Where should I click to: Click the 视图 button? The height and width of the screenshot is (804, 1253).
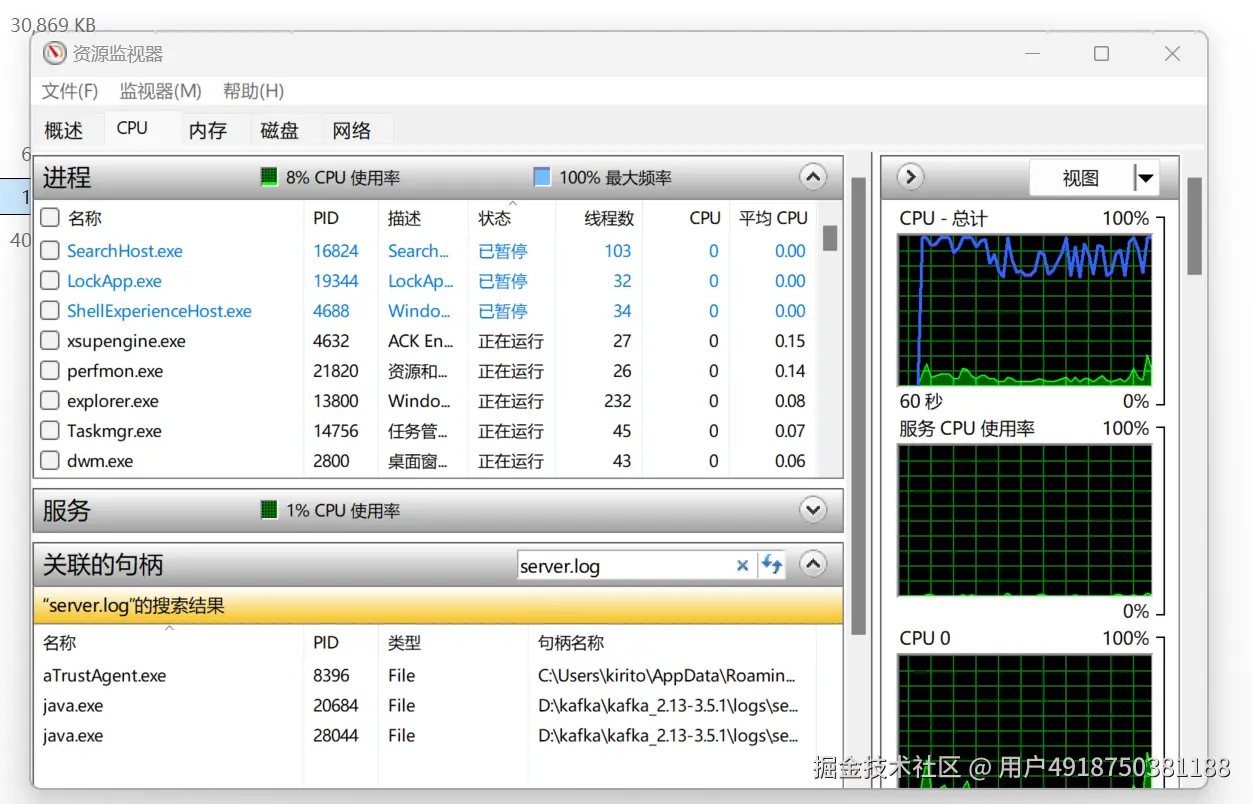1081,178
